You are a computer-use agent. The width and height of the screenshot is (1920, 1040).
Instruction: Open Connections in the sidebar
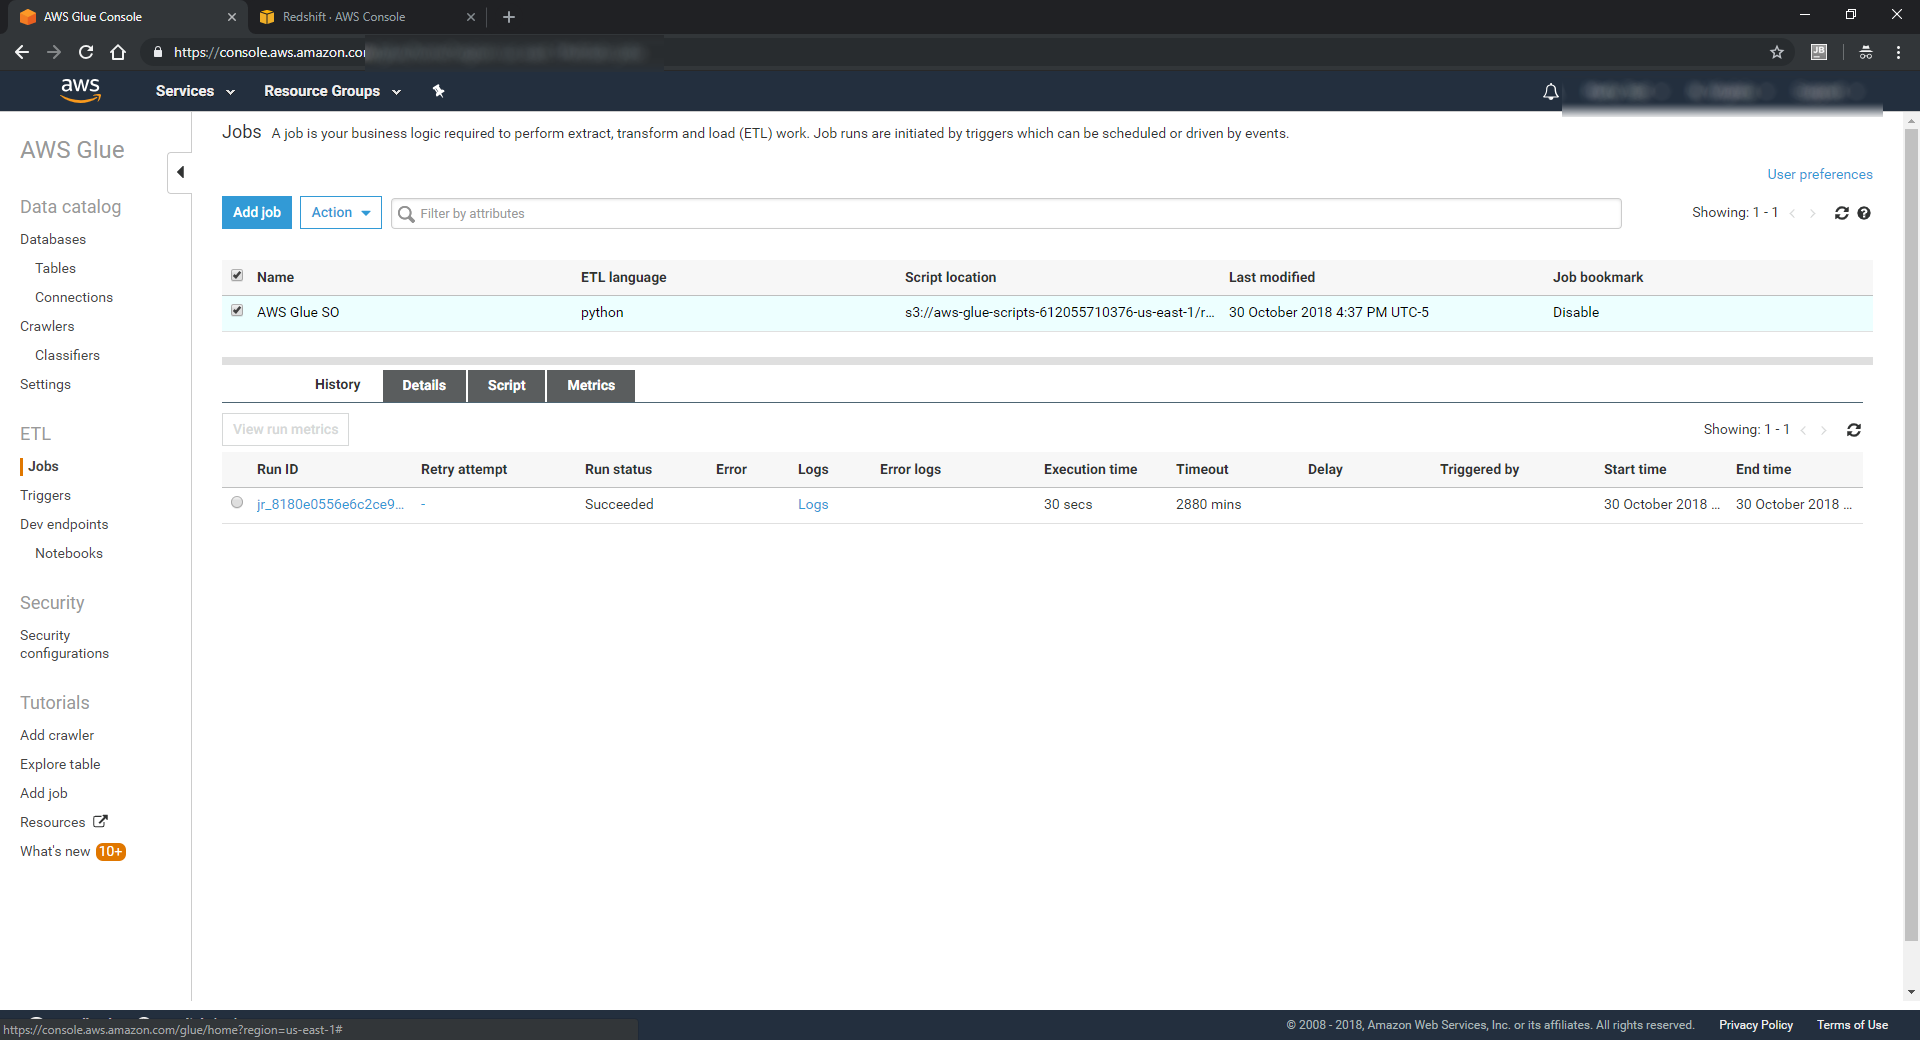coord(74,298)
